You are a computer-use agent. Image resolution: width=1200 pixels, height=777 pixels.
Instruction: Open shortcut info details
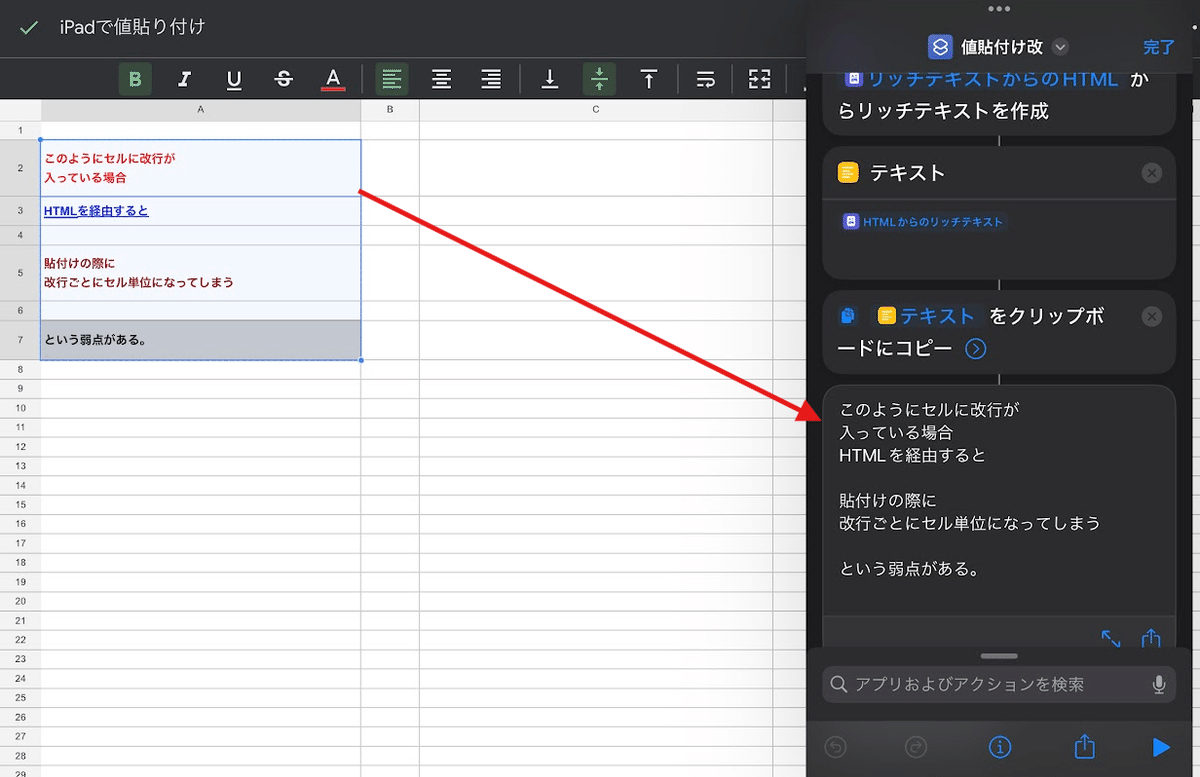click(x=1000, y=747)
